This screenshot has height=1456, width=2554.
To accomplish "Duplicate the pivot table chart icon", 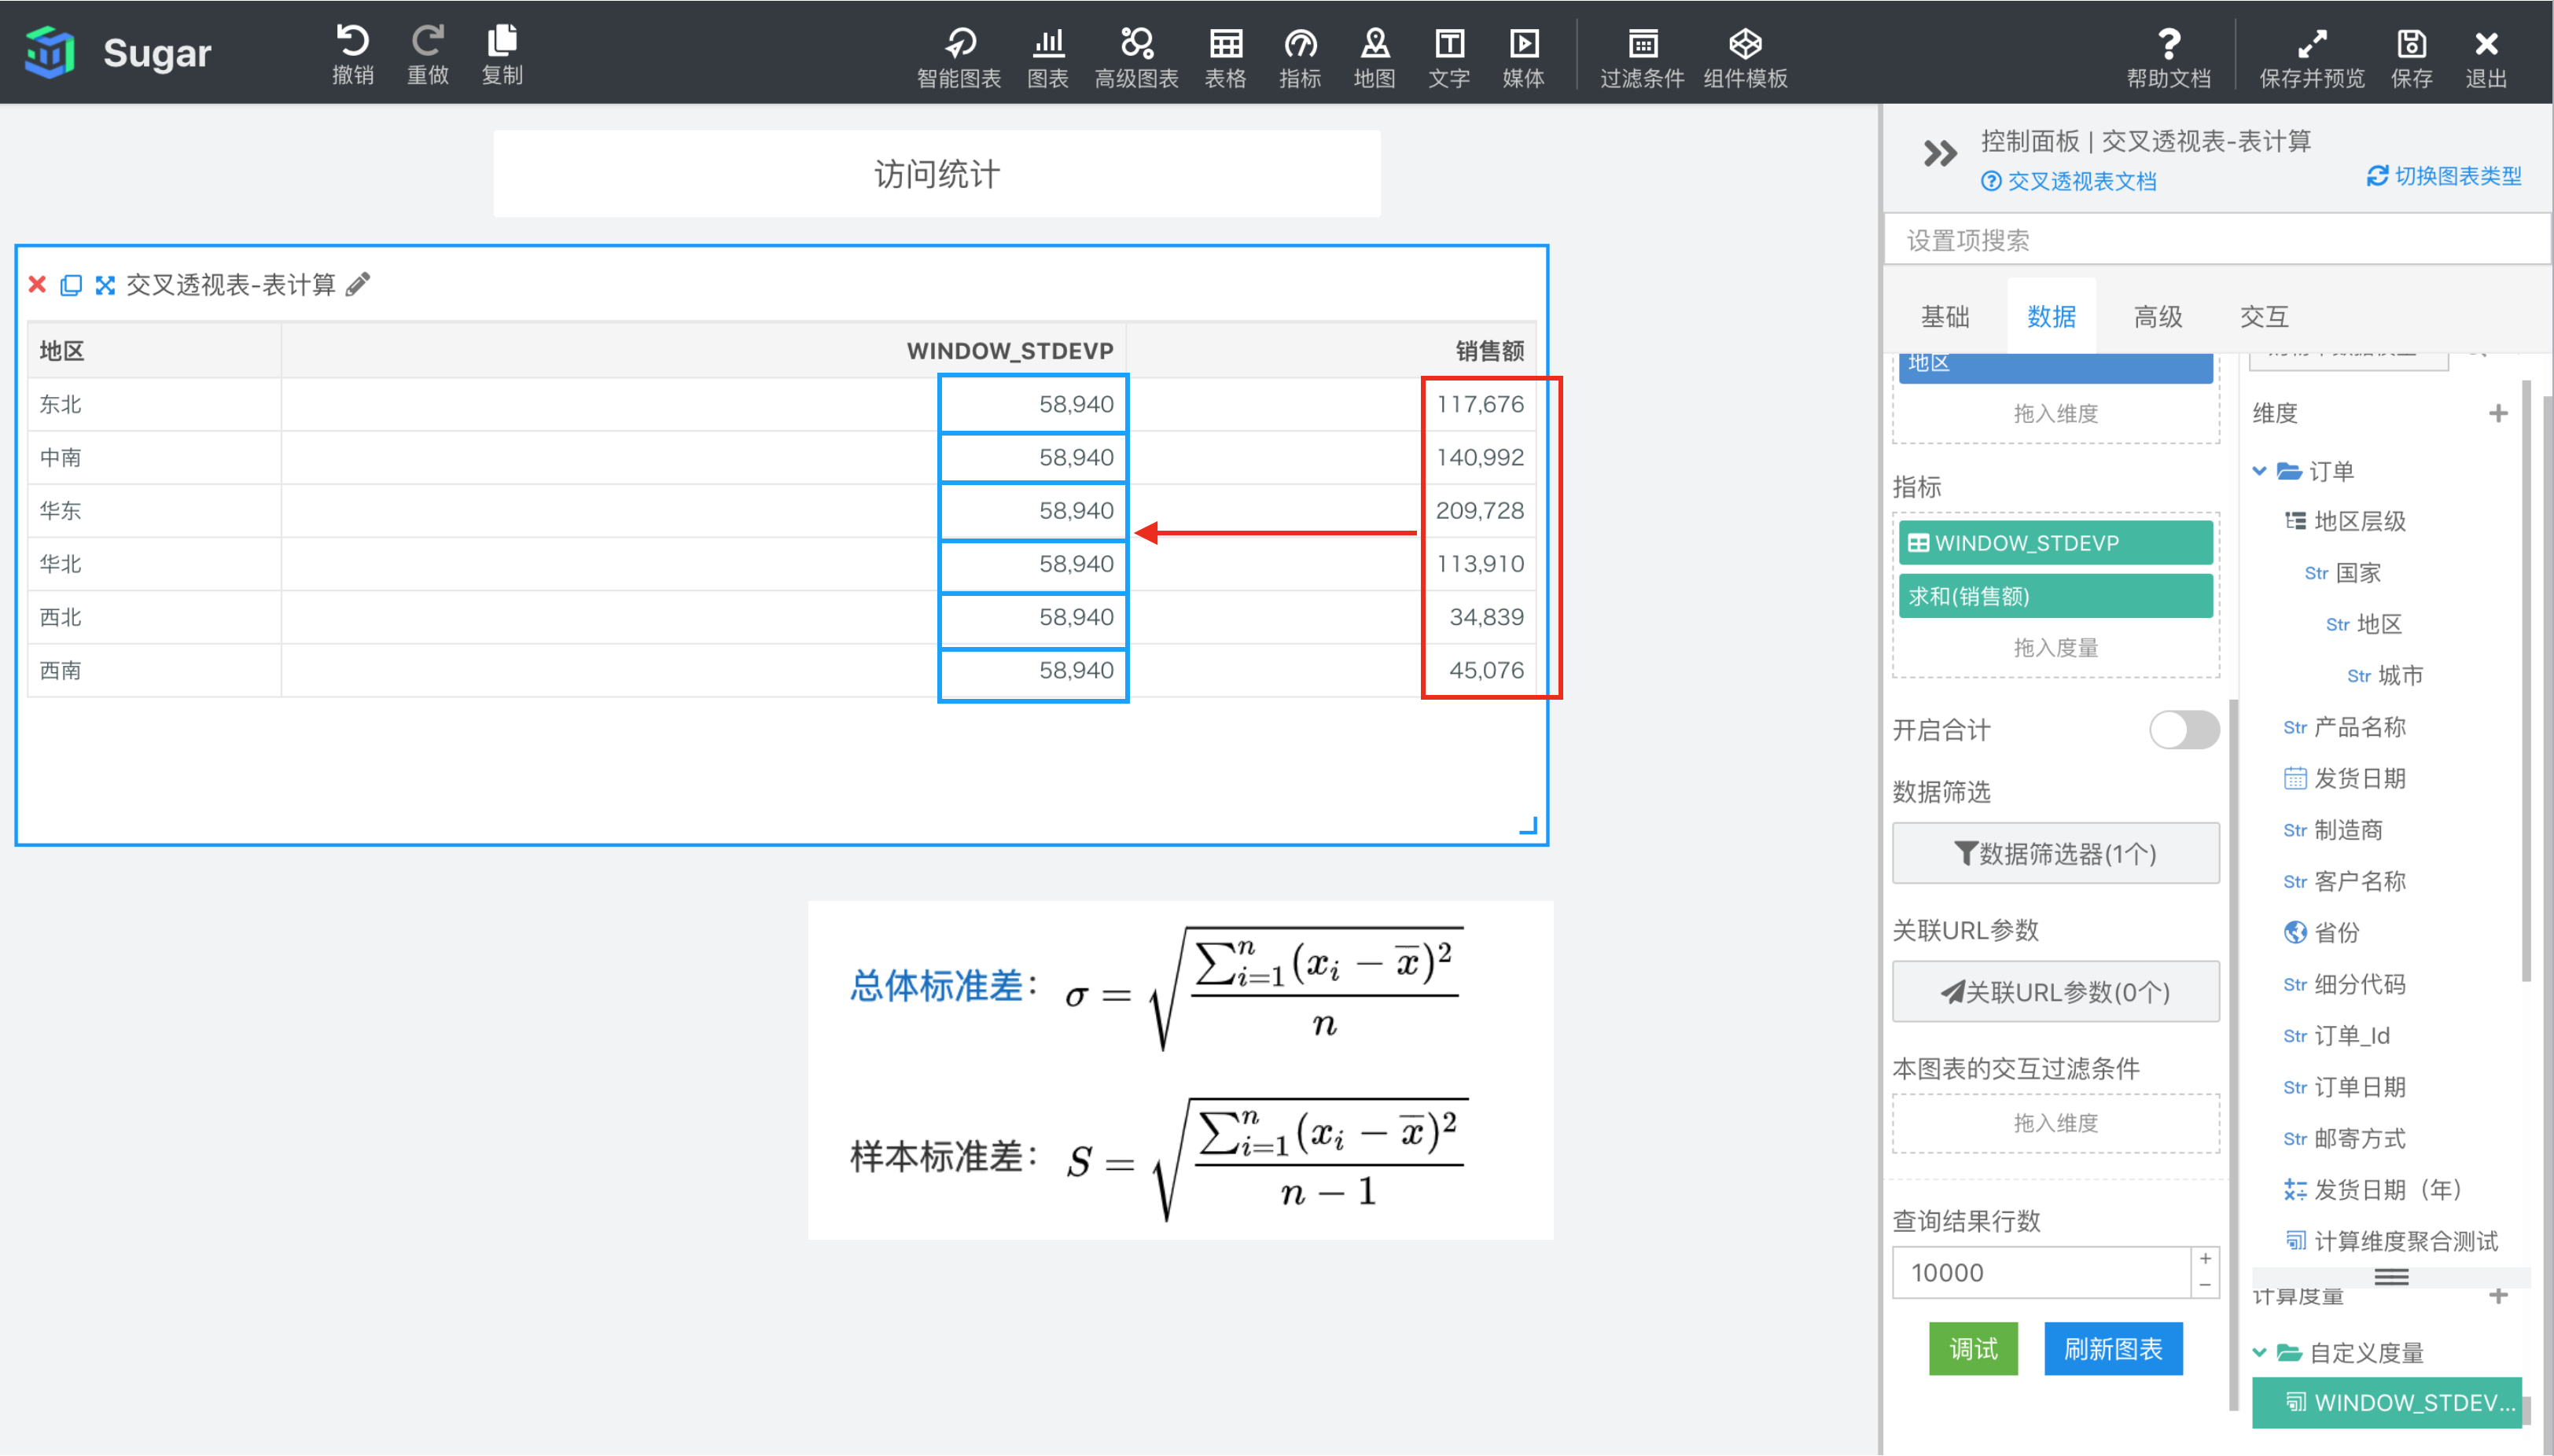I will [x=71, y=285].
